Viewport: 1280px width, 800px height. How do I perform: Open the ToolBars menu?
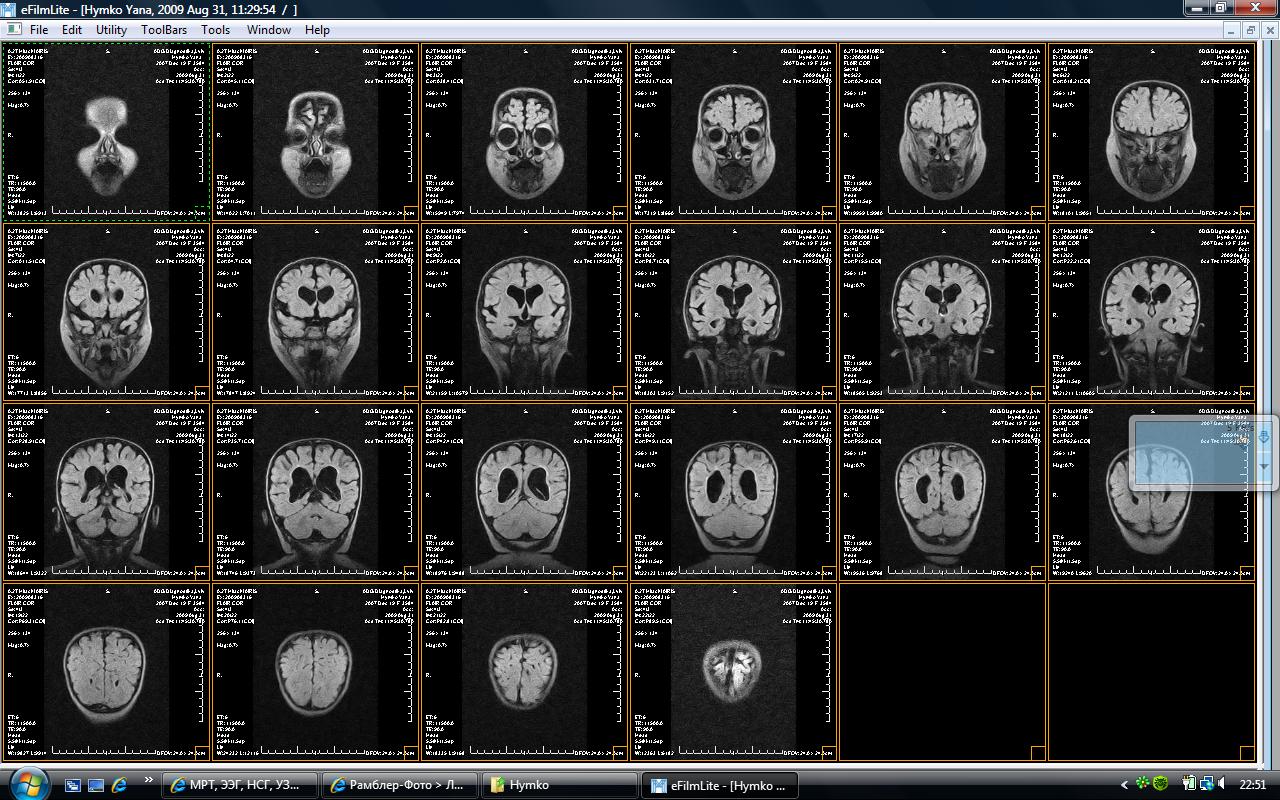click(164, 30)
